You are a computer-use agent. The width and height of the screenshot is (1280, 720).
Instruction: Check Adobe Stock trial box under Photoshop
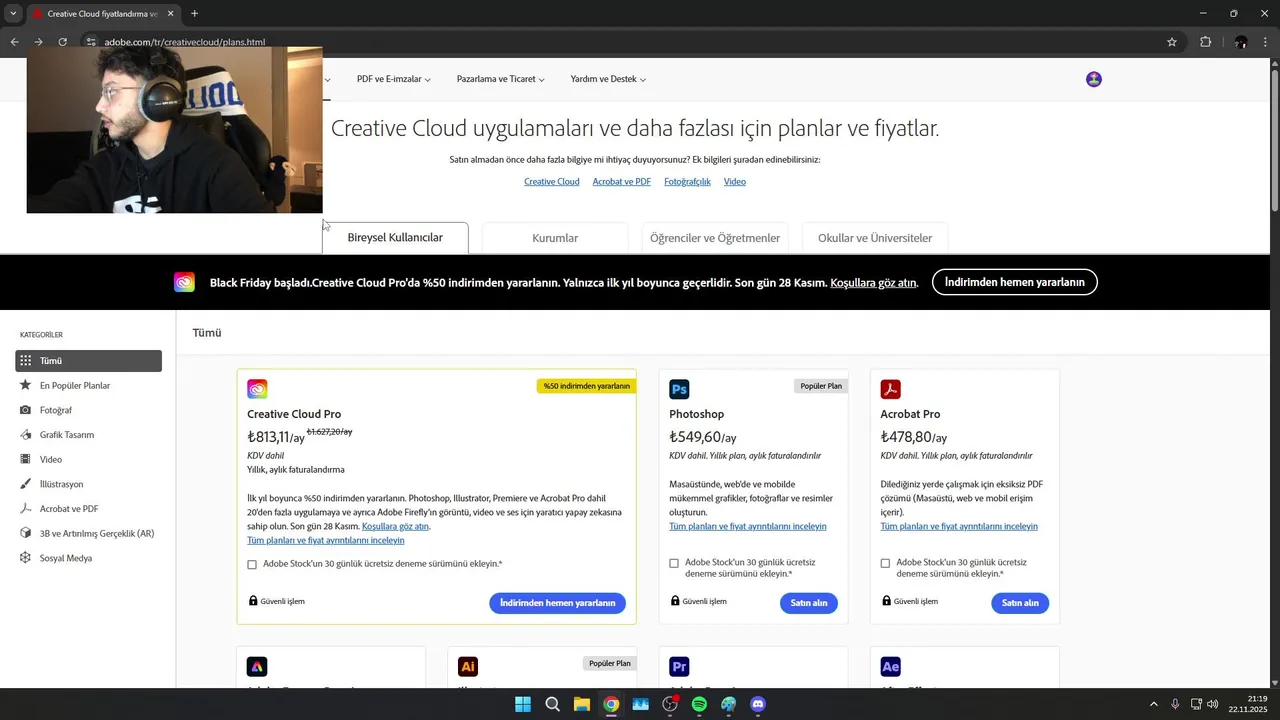[674, 563]
